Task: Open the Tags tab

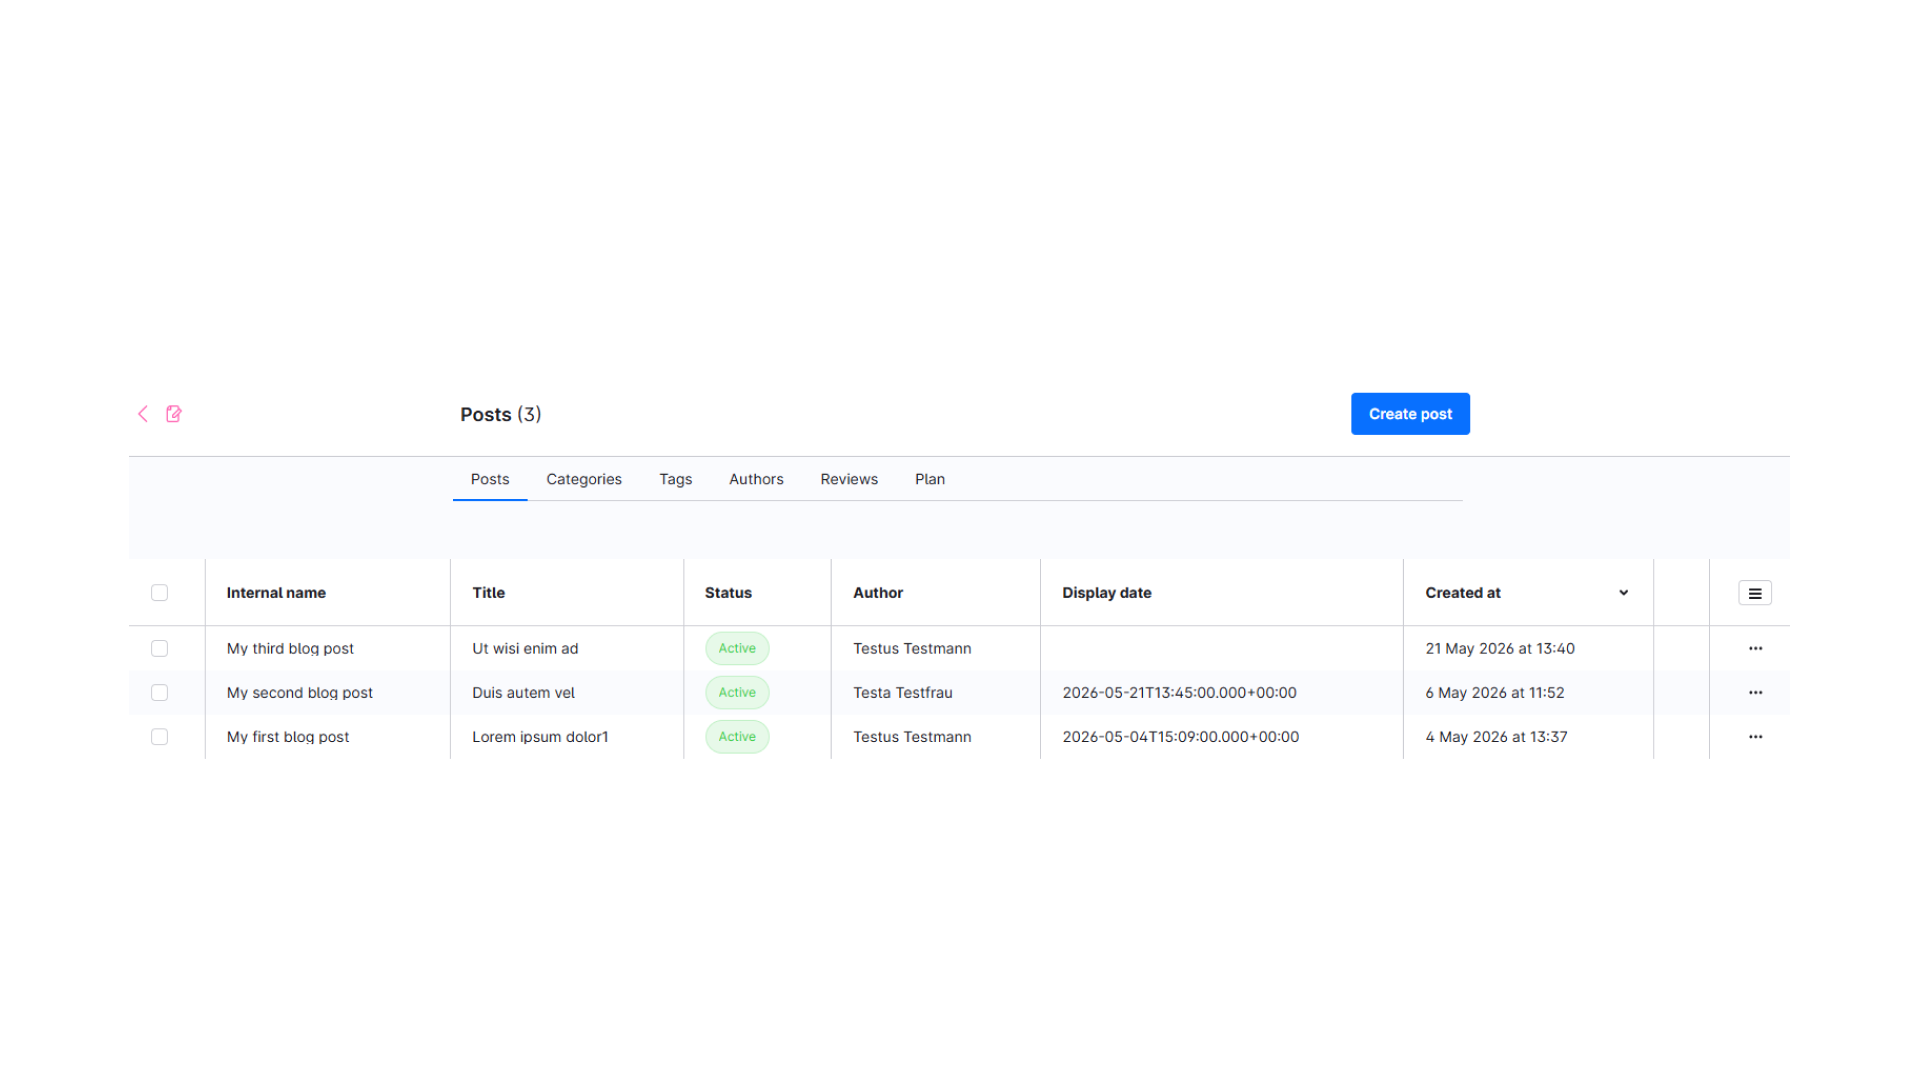Action: pos(676,479)
